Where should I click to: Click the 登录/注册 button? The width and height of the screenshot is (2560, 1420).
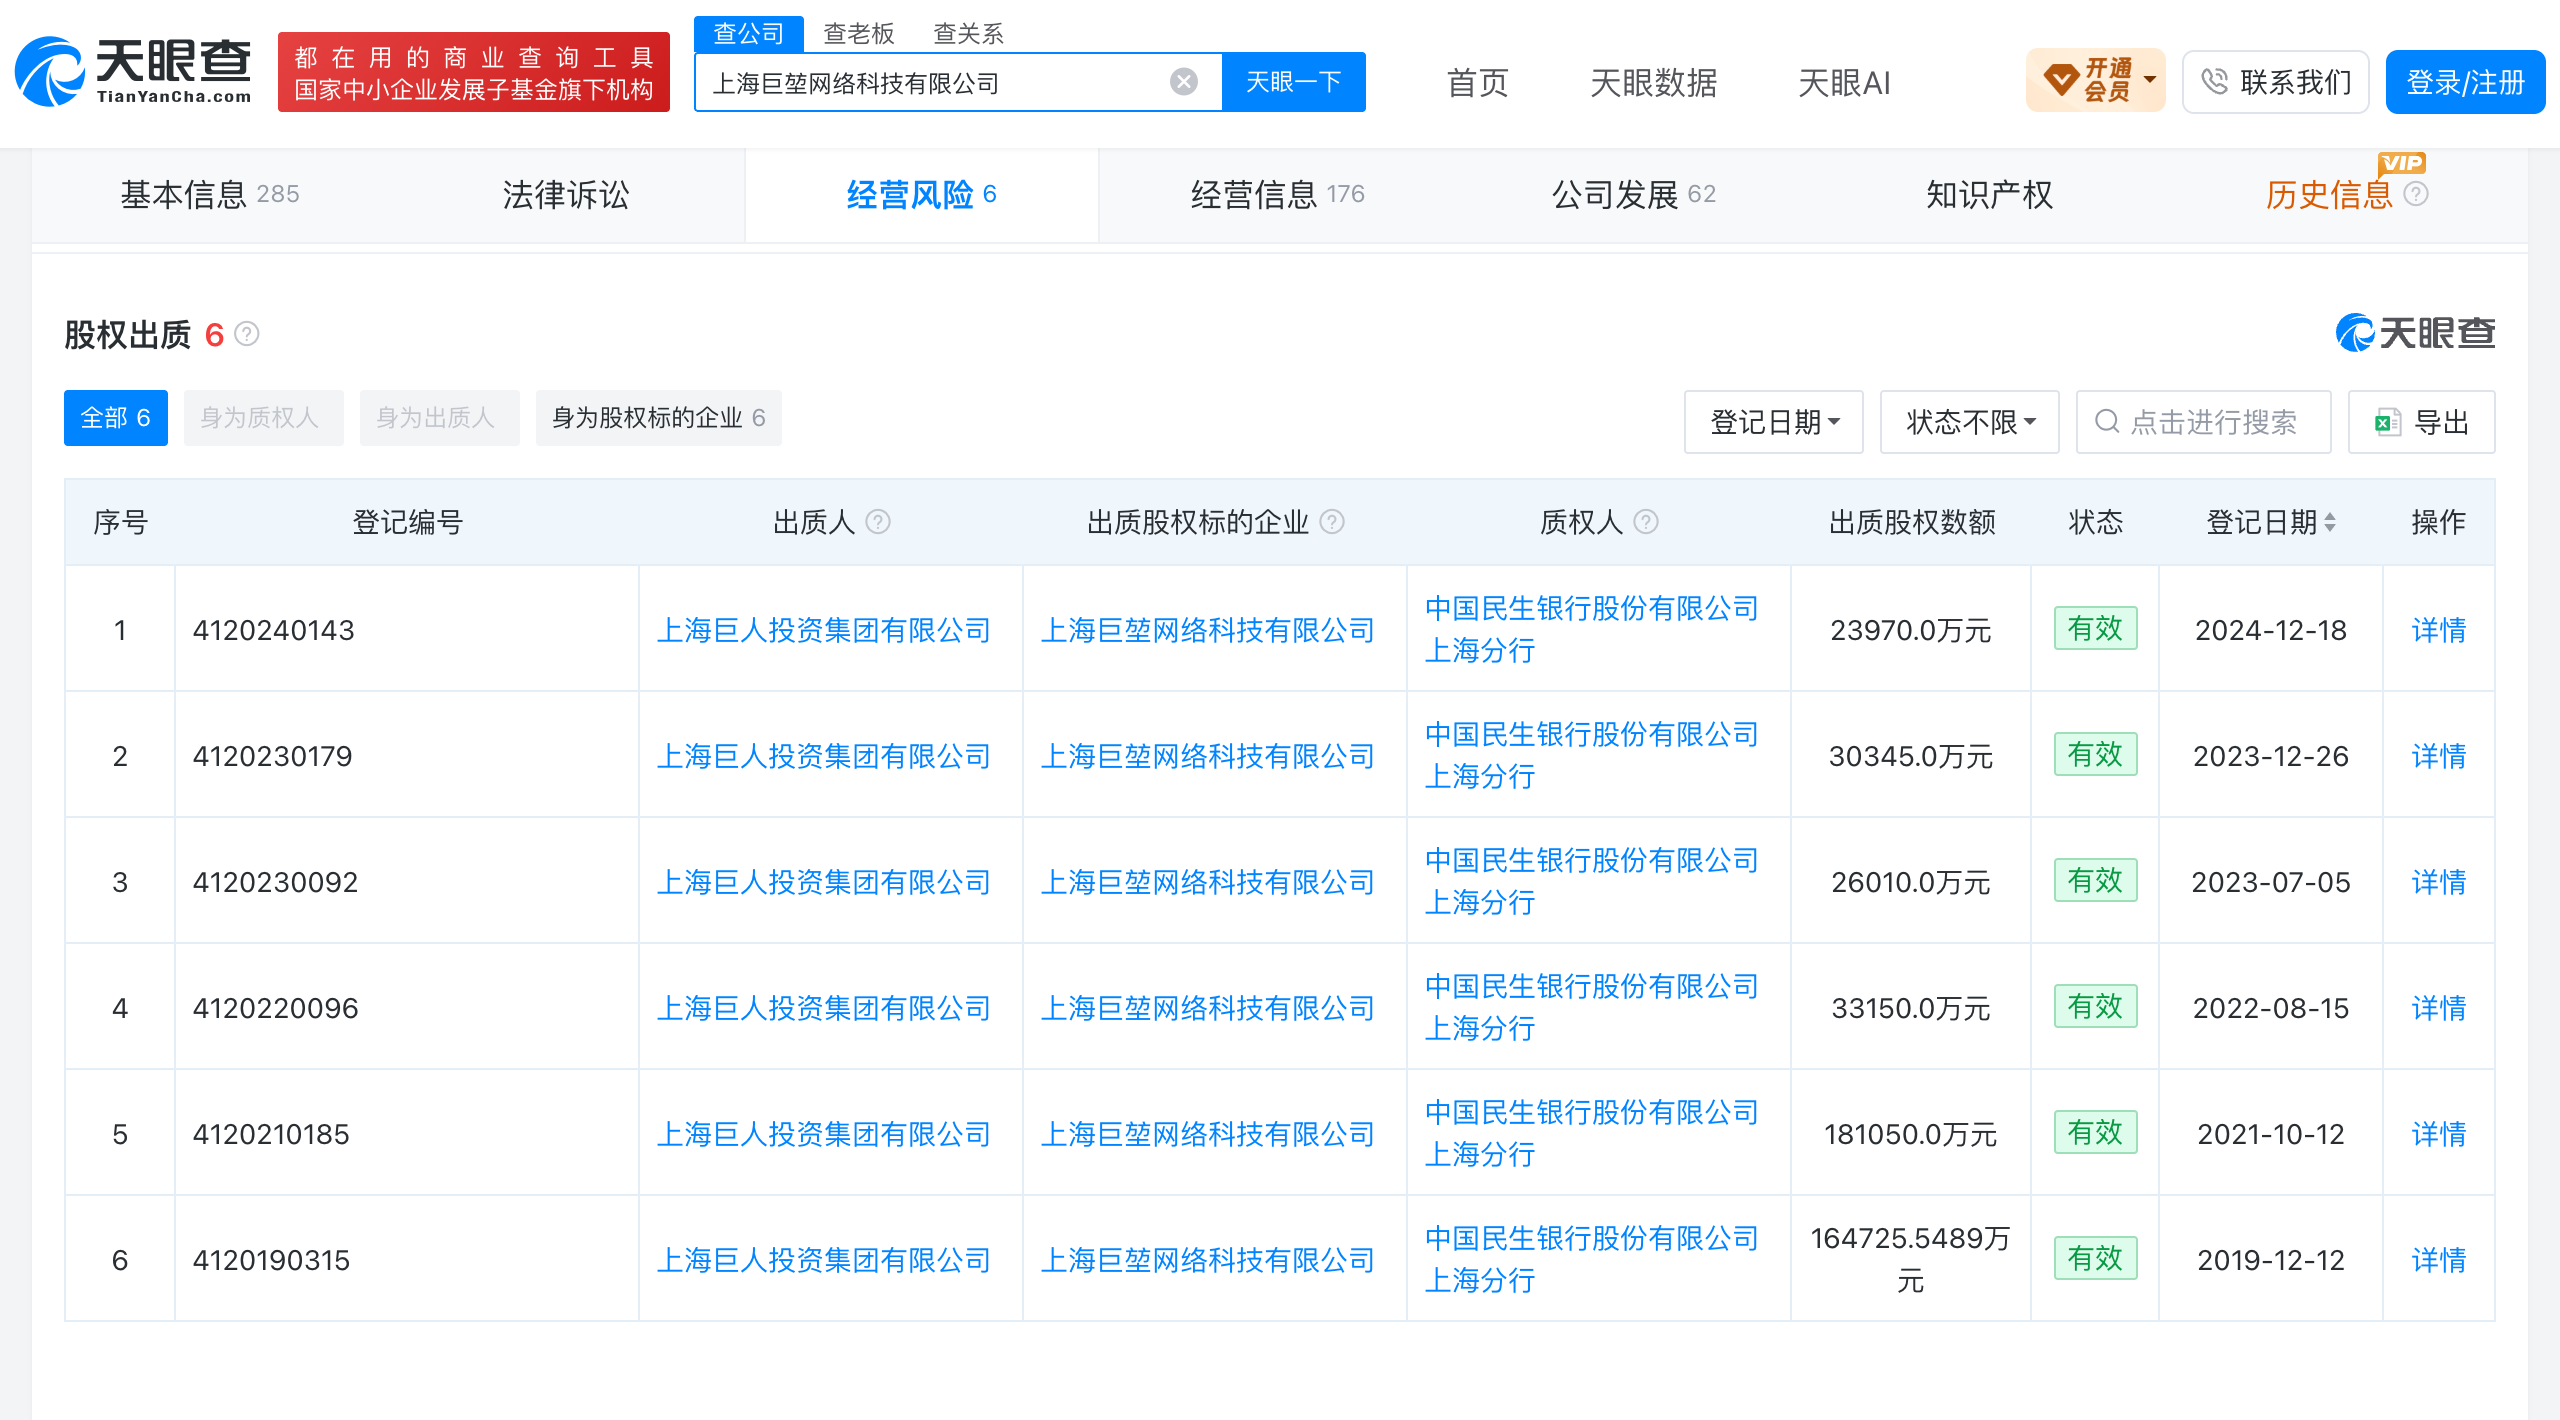(x=2466, y=82)
